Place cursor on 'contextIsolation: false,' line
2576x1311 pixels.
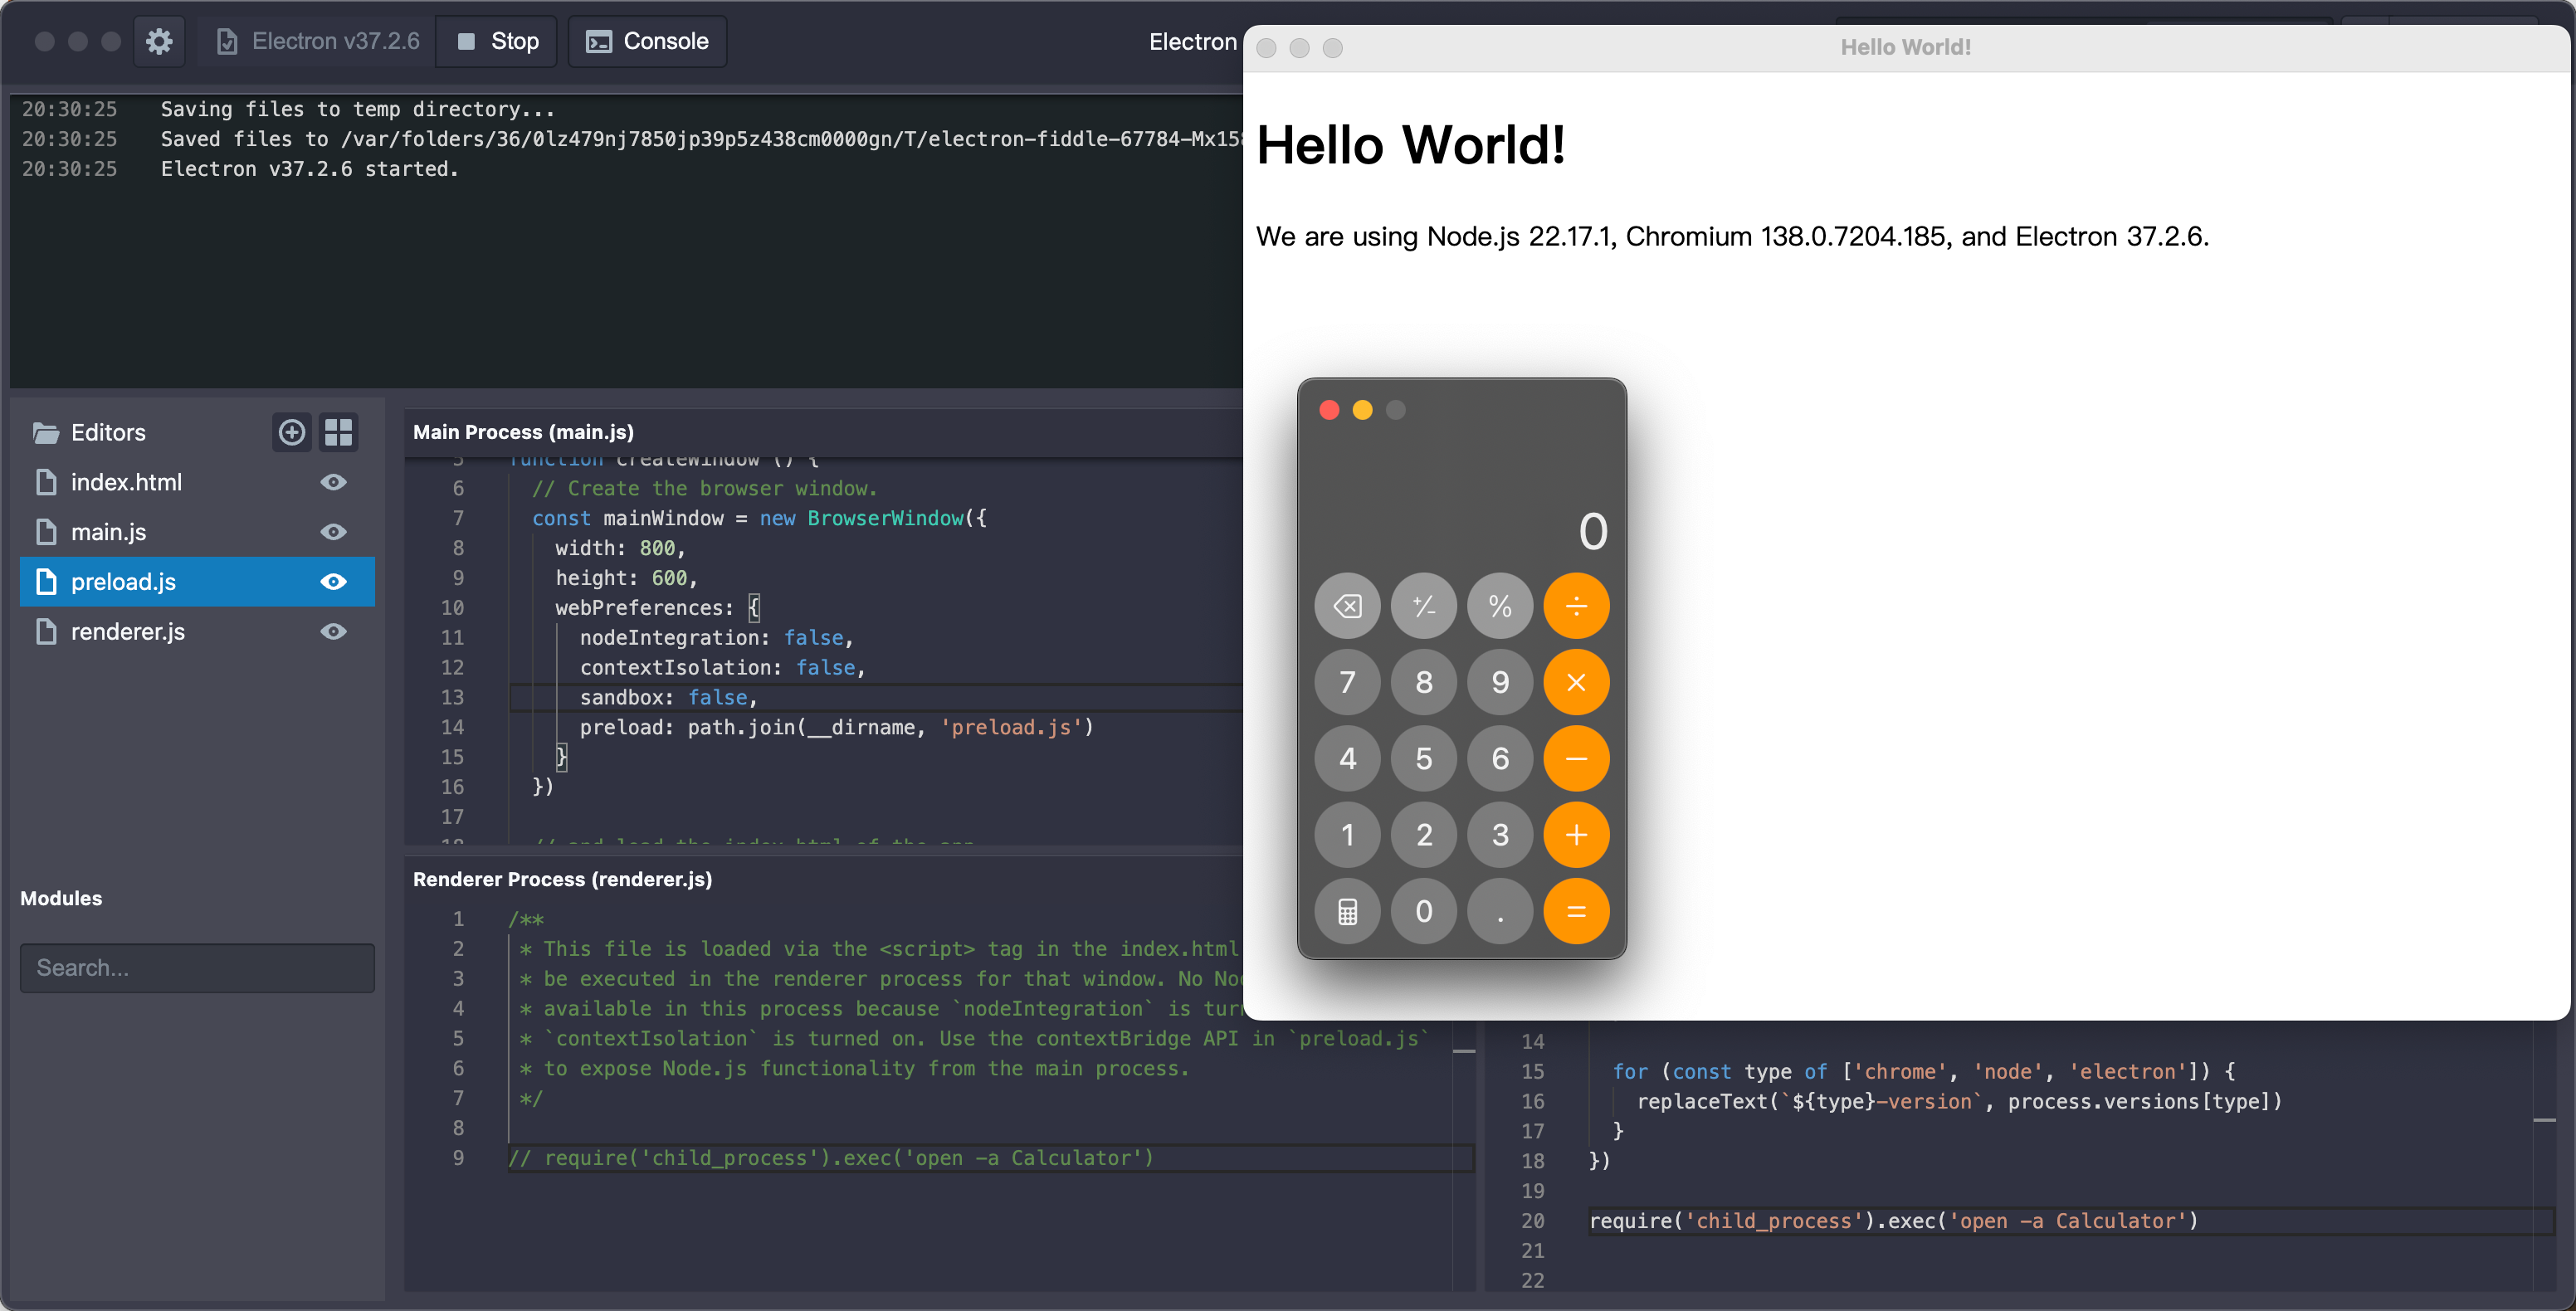point(722,668)
